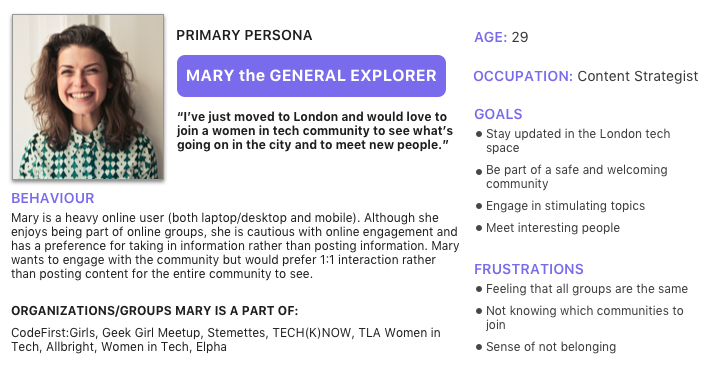
Task: Click bullet before Meet interesting people
Action: tap(479, 228)
